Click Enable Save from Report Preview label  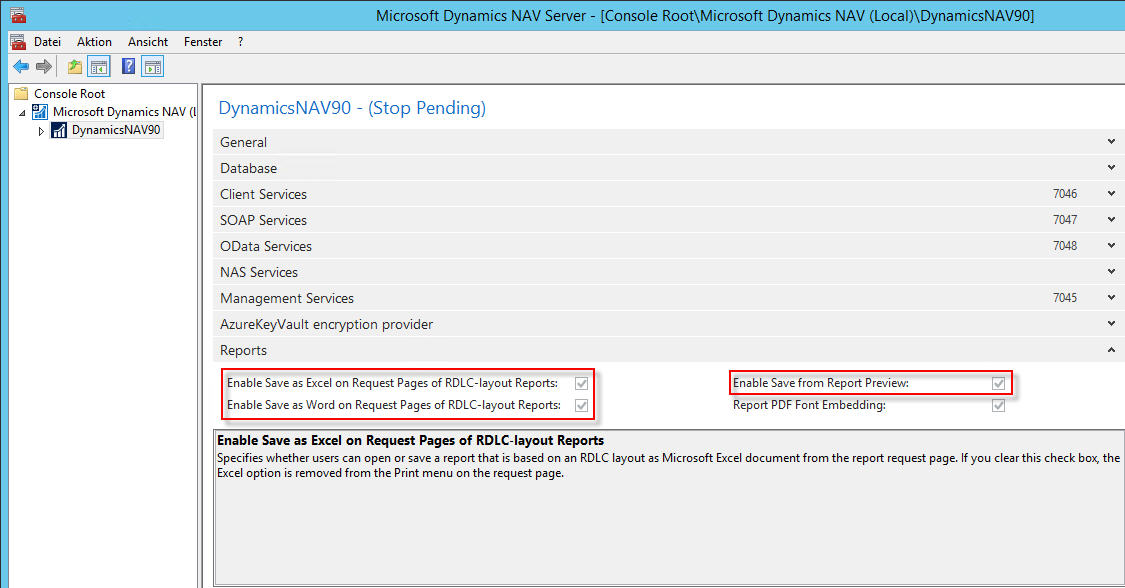click(x=821, y=383)
